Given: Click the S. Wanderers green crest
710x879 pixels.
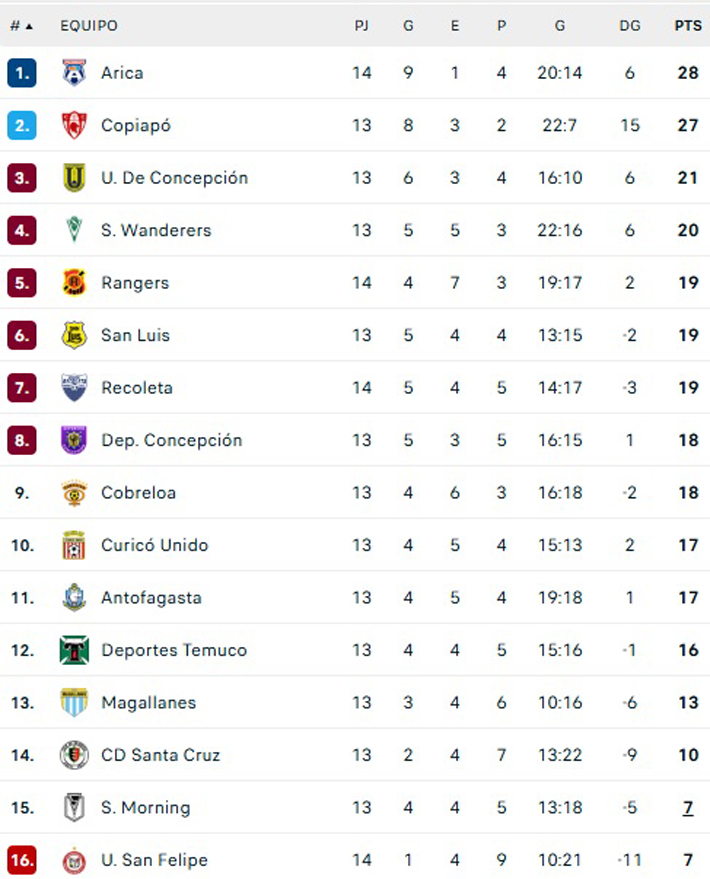Looking at the screenshot, I should pyautogui.click(x=74, y=230).
